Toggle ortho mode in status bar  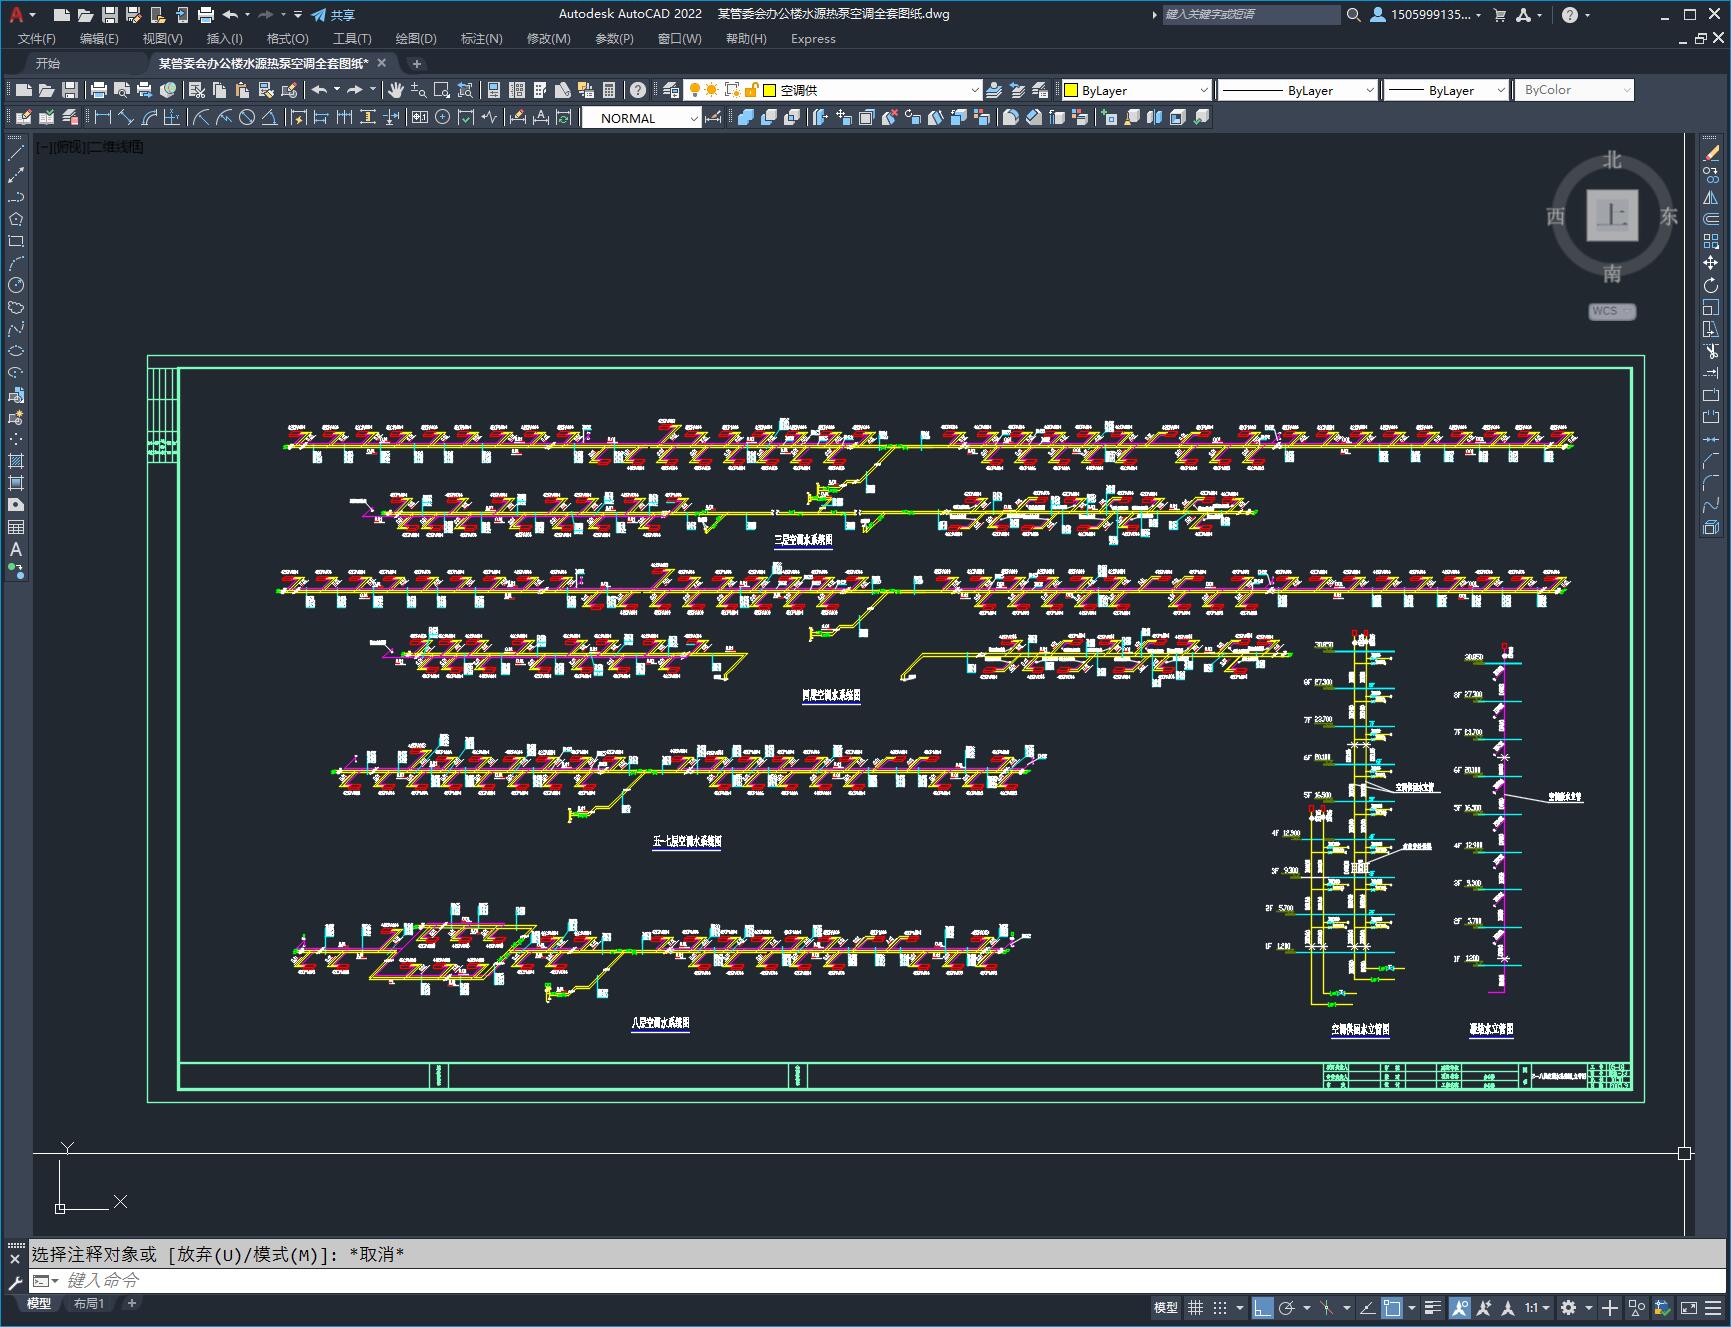click(x=1262, y=1308)
